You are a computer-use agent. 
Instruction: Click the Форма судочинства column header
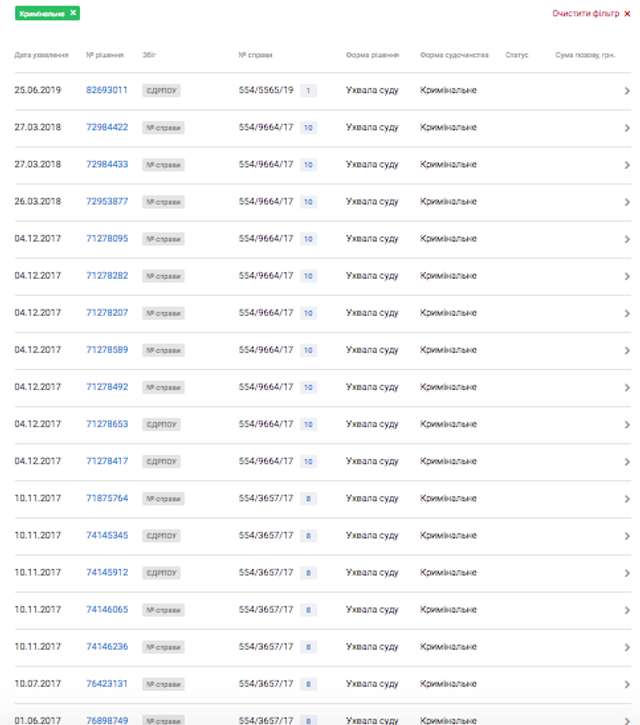454,55
